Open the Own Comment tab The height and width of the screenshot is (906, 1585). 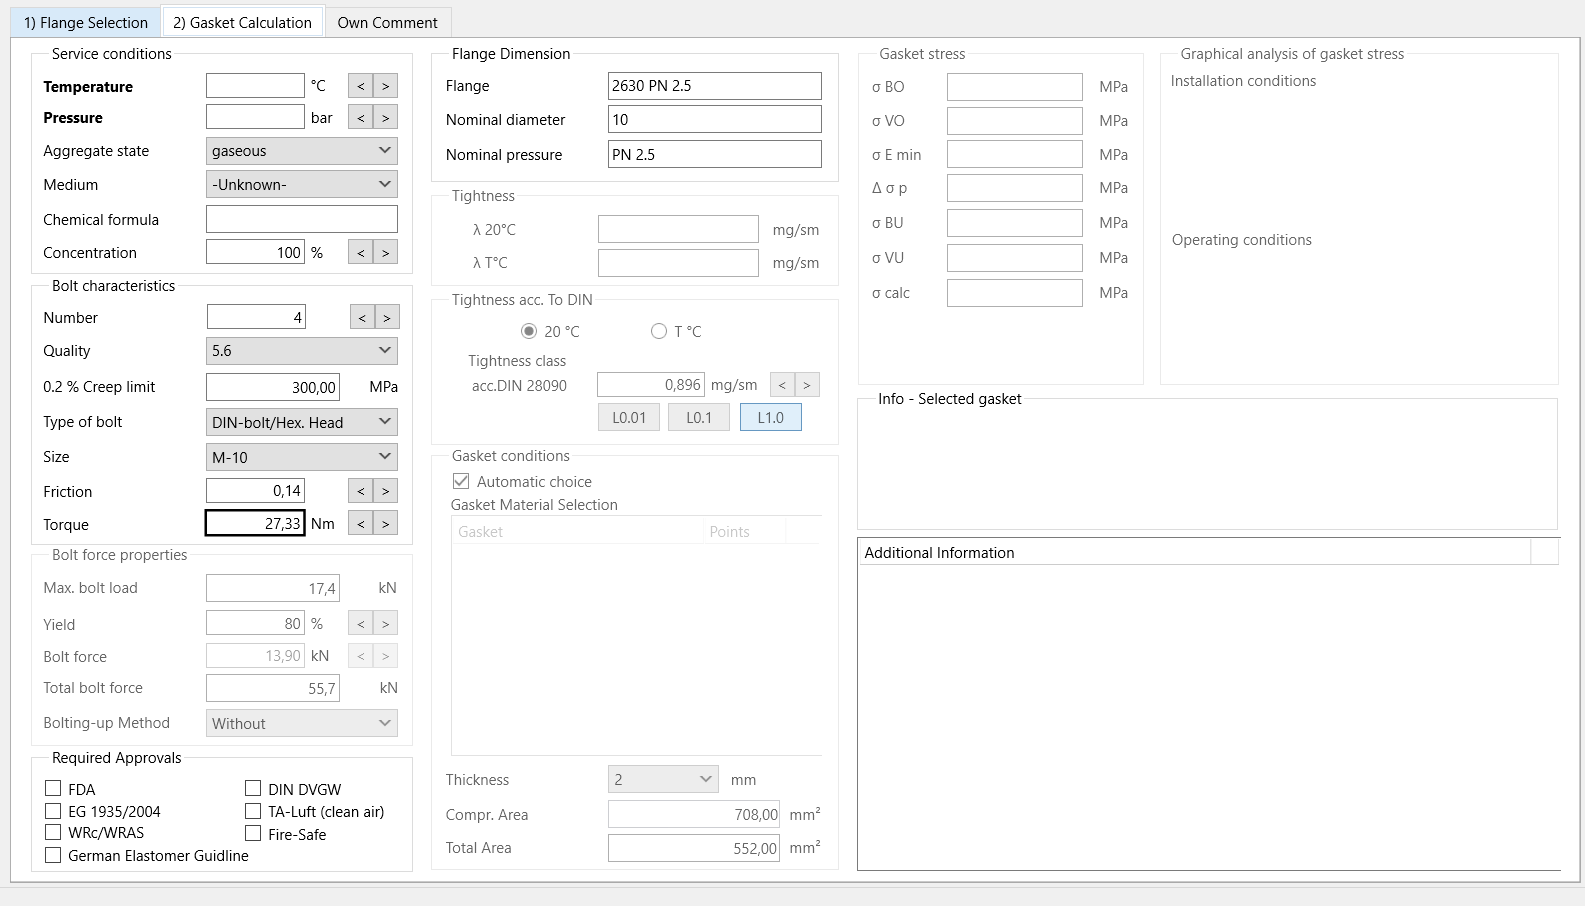388,22
